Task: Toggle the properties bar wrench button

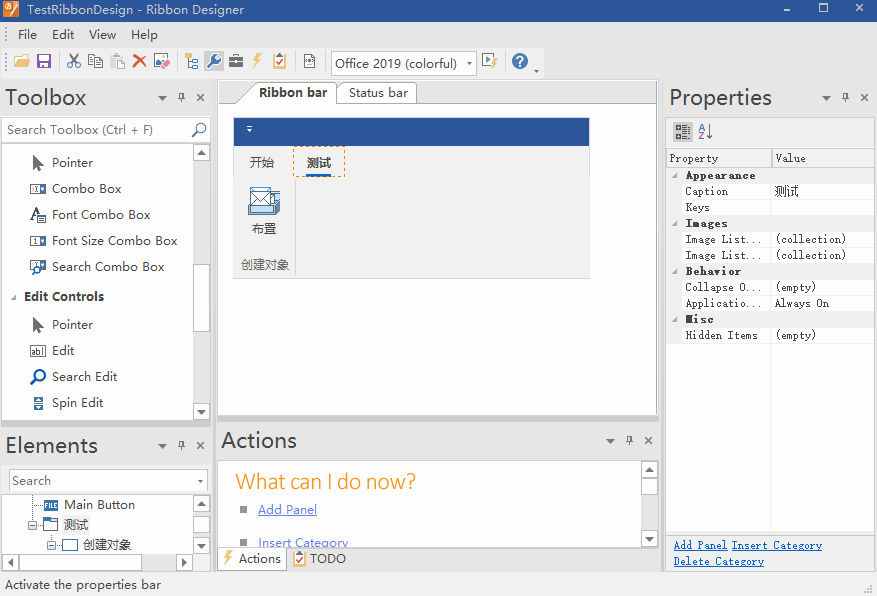Action: coord(213,62)
